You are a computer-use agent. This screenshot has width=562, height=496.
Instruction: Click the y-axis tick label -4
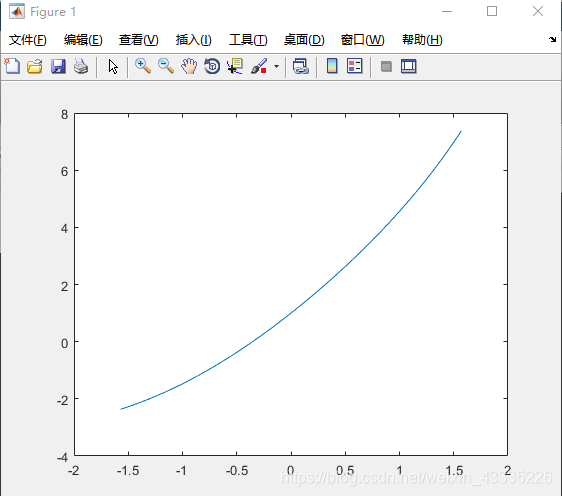pos(62,458)
